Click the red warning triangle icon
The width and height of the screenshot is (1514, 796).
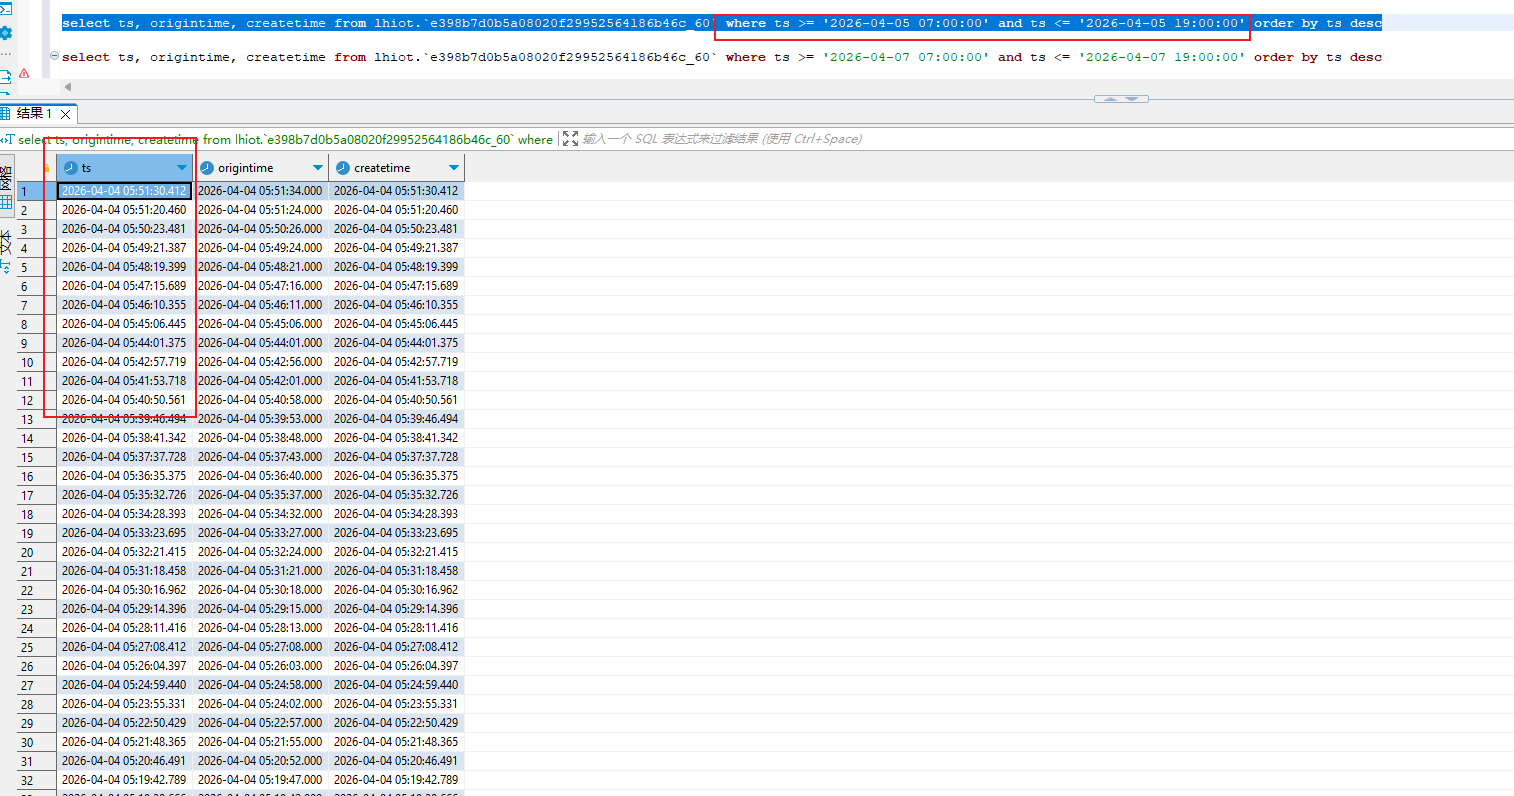pyautogui.click(x=24, y=73)
